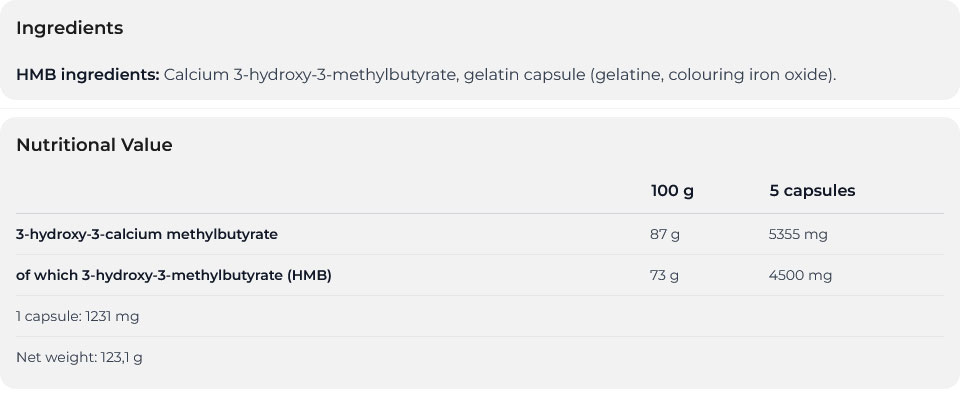Click the 5355 mg value
Screen dimensions: 960x393
798,234
